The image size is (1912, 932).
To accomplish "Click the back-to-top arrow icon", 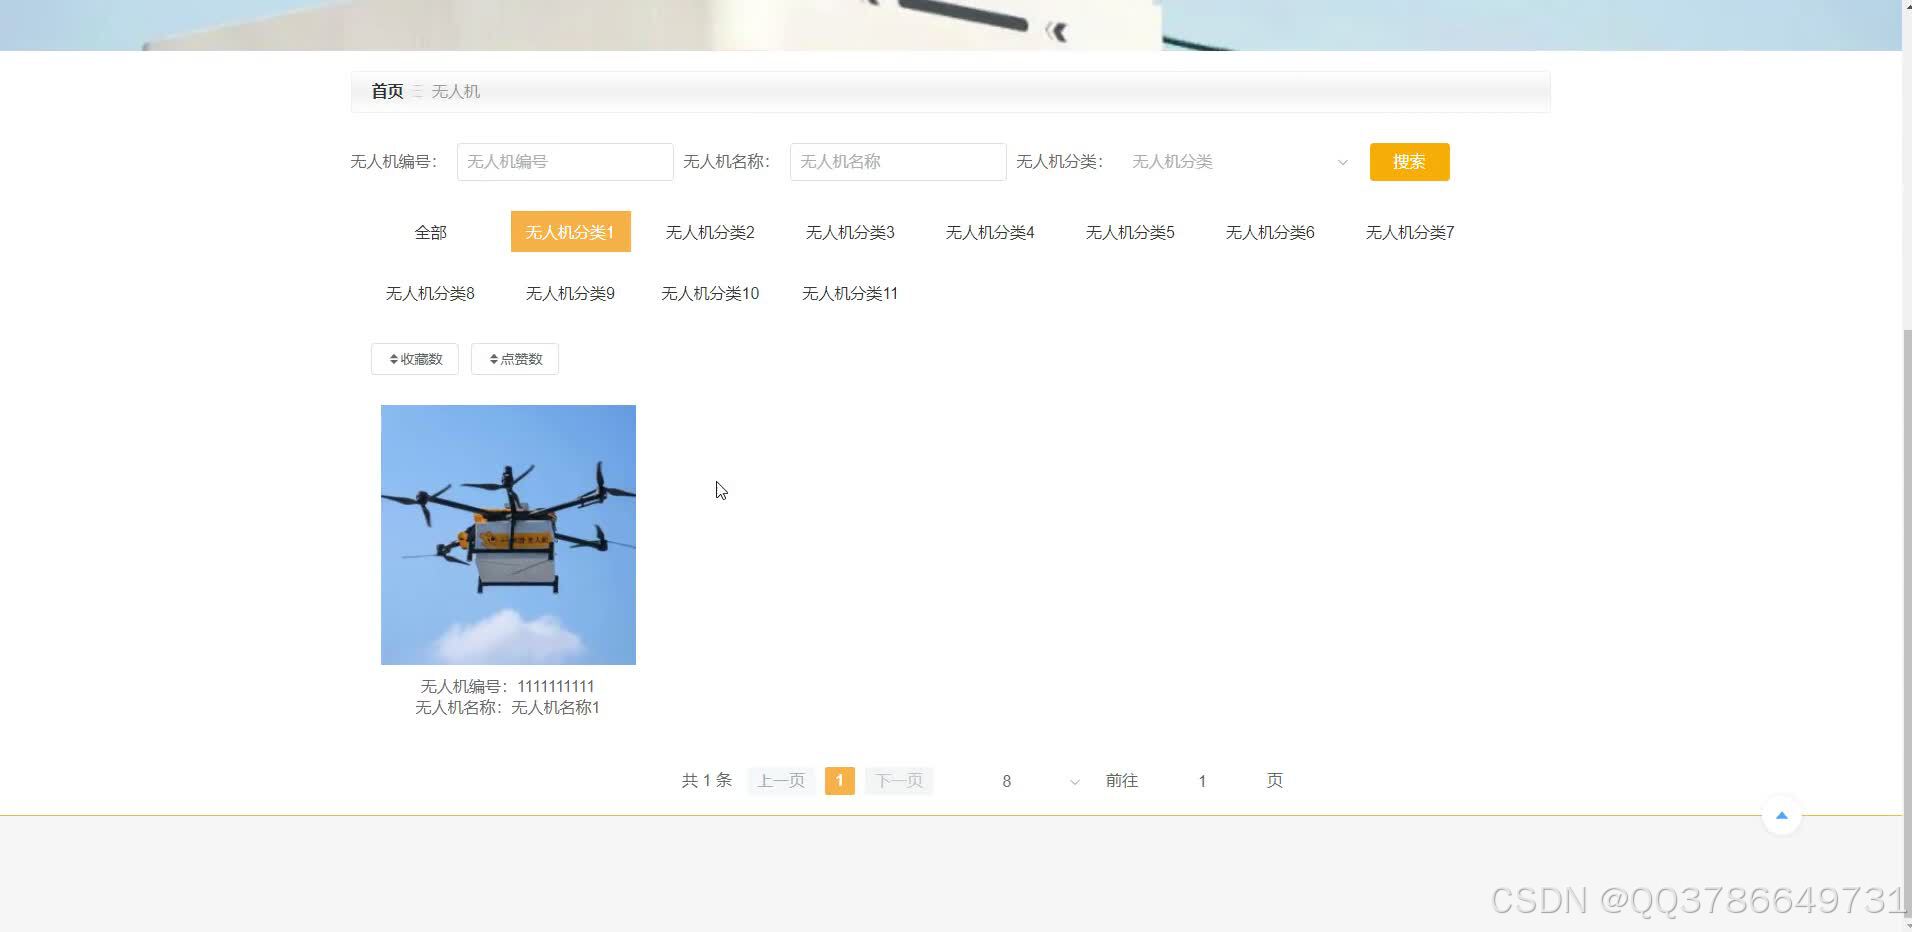I will click(x=1781, y=815).
